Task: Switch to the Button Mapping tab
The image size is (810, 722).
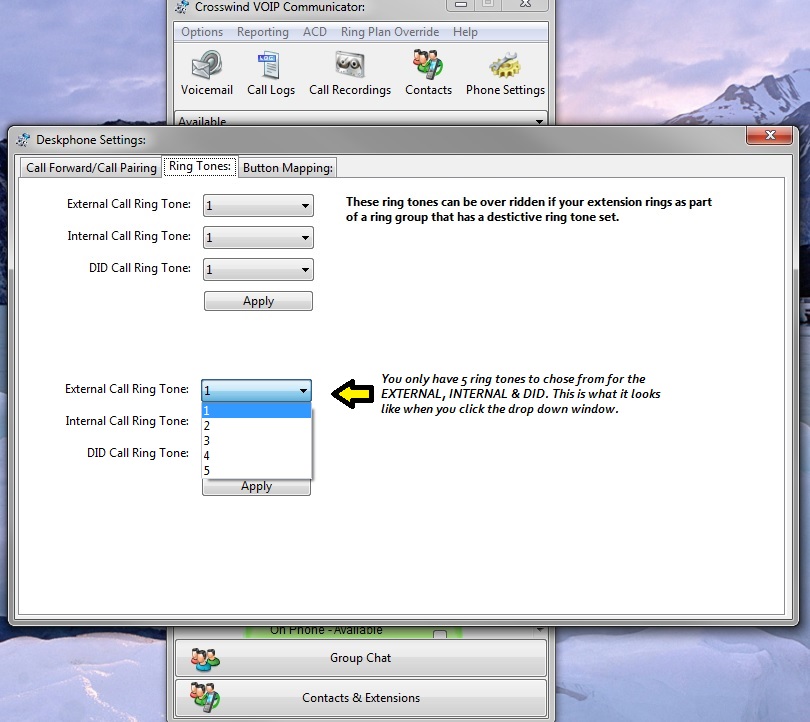Action: point(287,168)
